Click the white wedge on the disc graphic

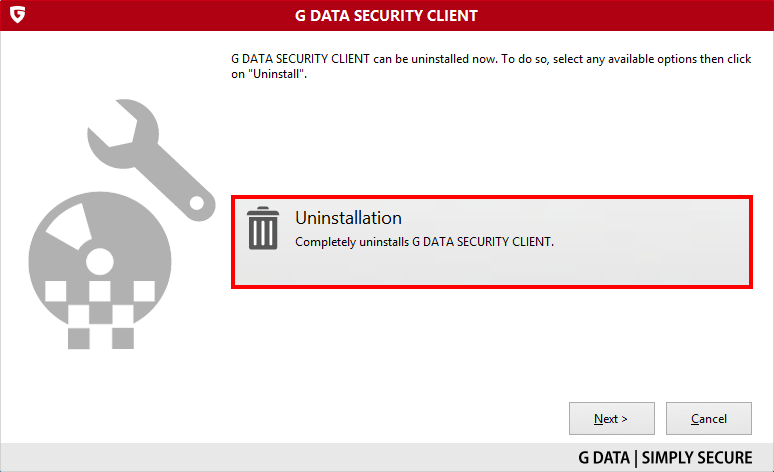(70, 227)
